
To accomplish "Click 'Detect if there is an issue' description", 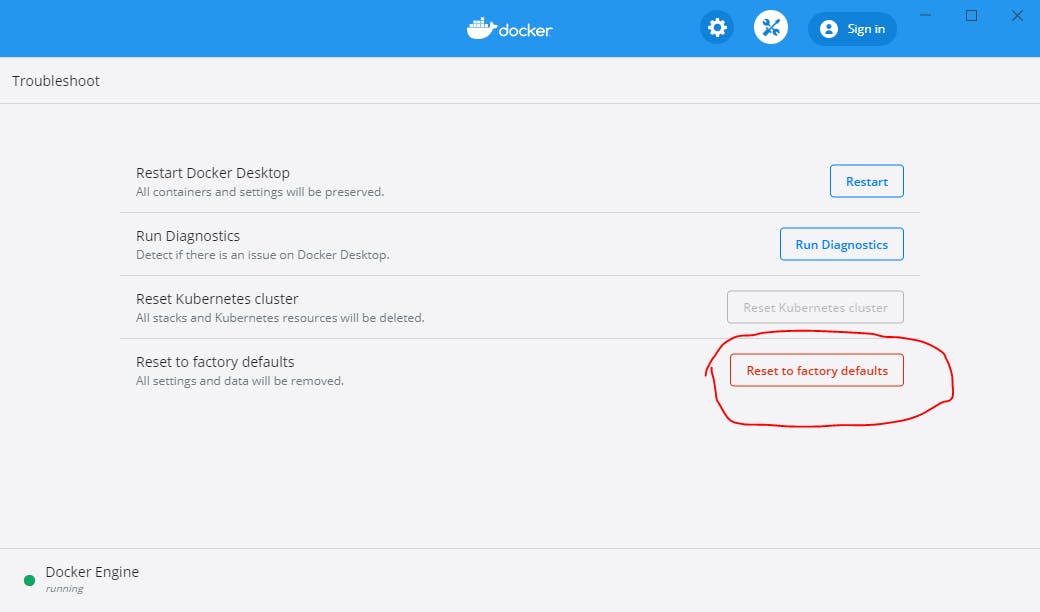I will pos(263,255).
